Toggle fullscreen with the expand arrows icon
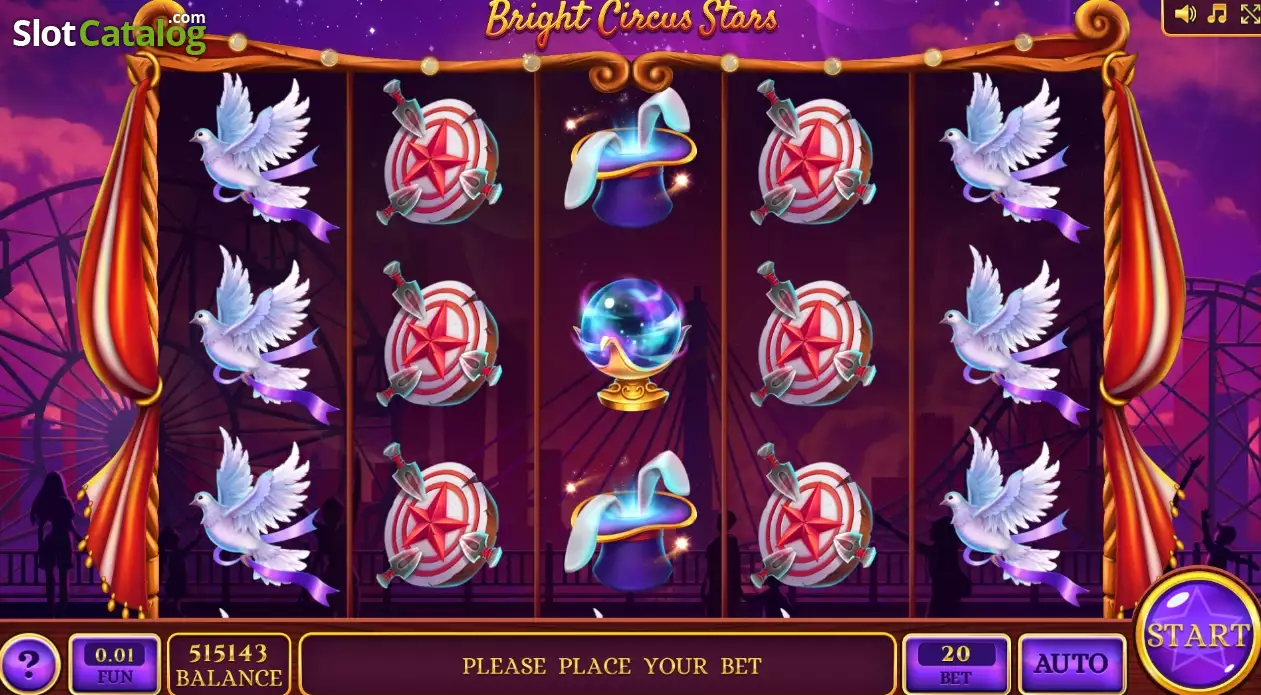 [x=1250, y=14]
